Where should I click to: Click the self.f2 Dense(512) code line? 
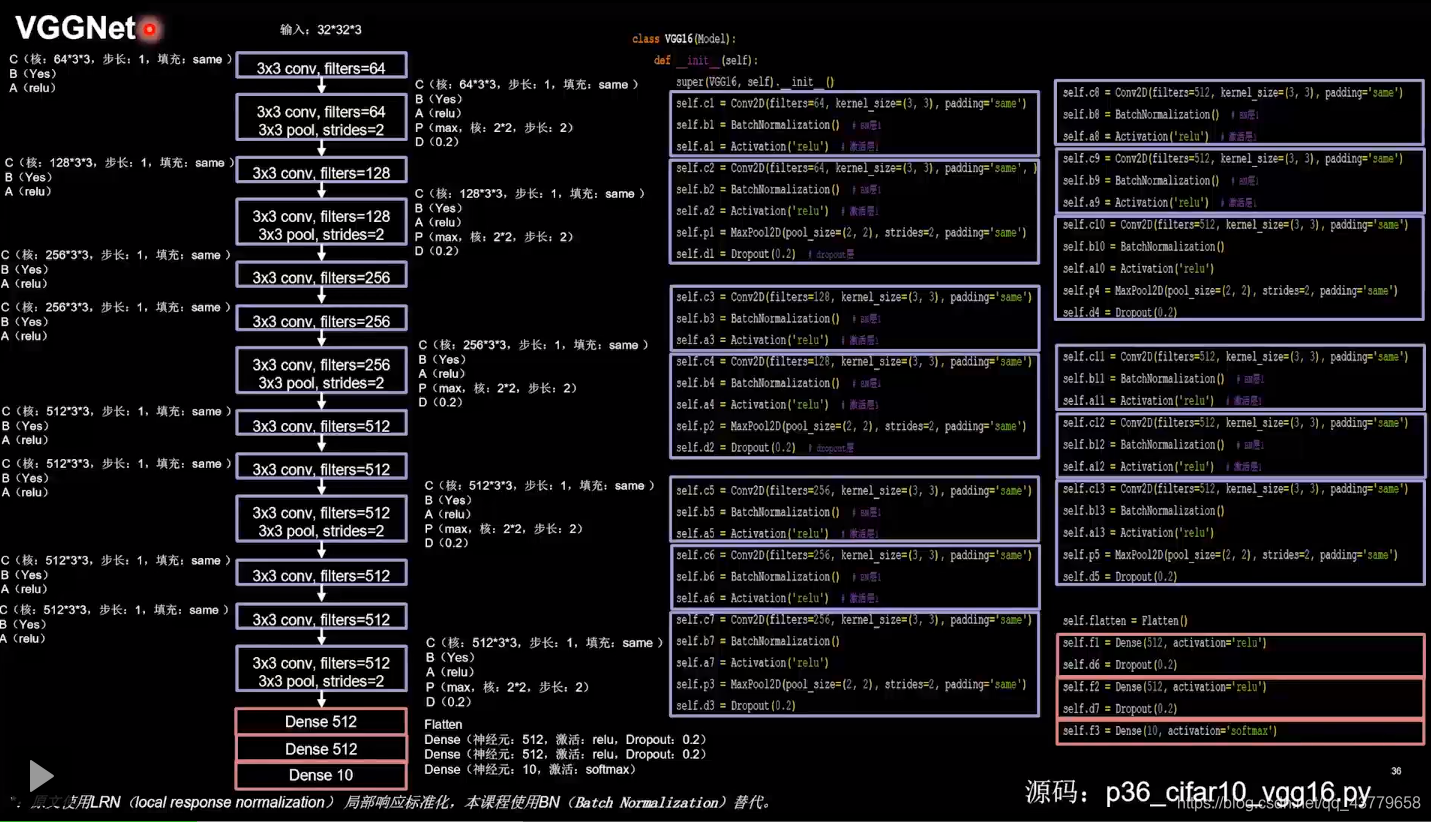pyautogui.click(x=1165, y=687)
